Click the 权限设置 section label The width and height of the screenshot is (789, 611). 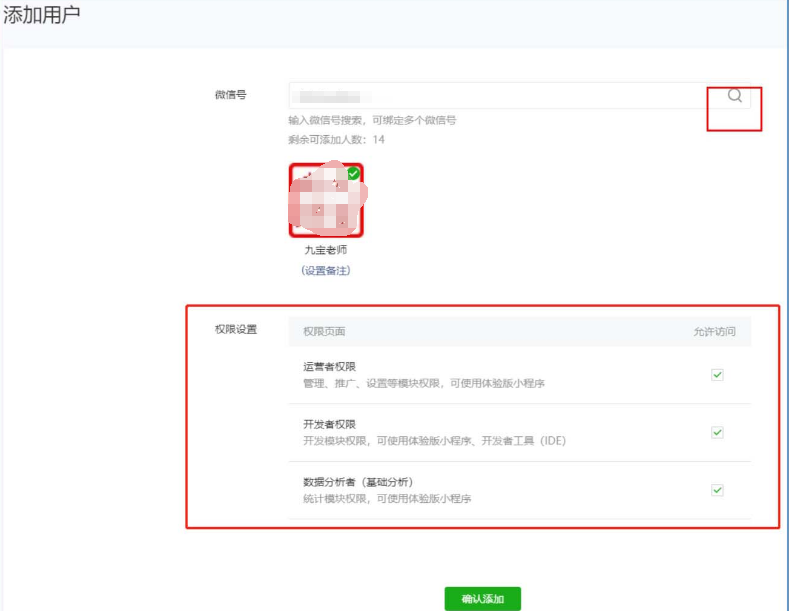tap(235, 330)
